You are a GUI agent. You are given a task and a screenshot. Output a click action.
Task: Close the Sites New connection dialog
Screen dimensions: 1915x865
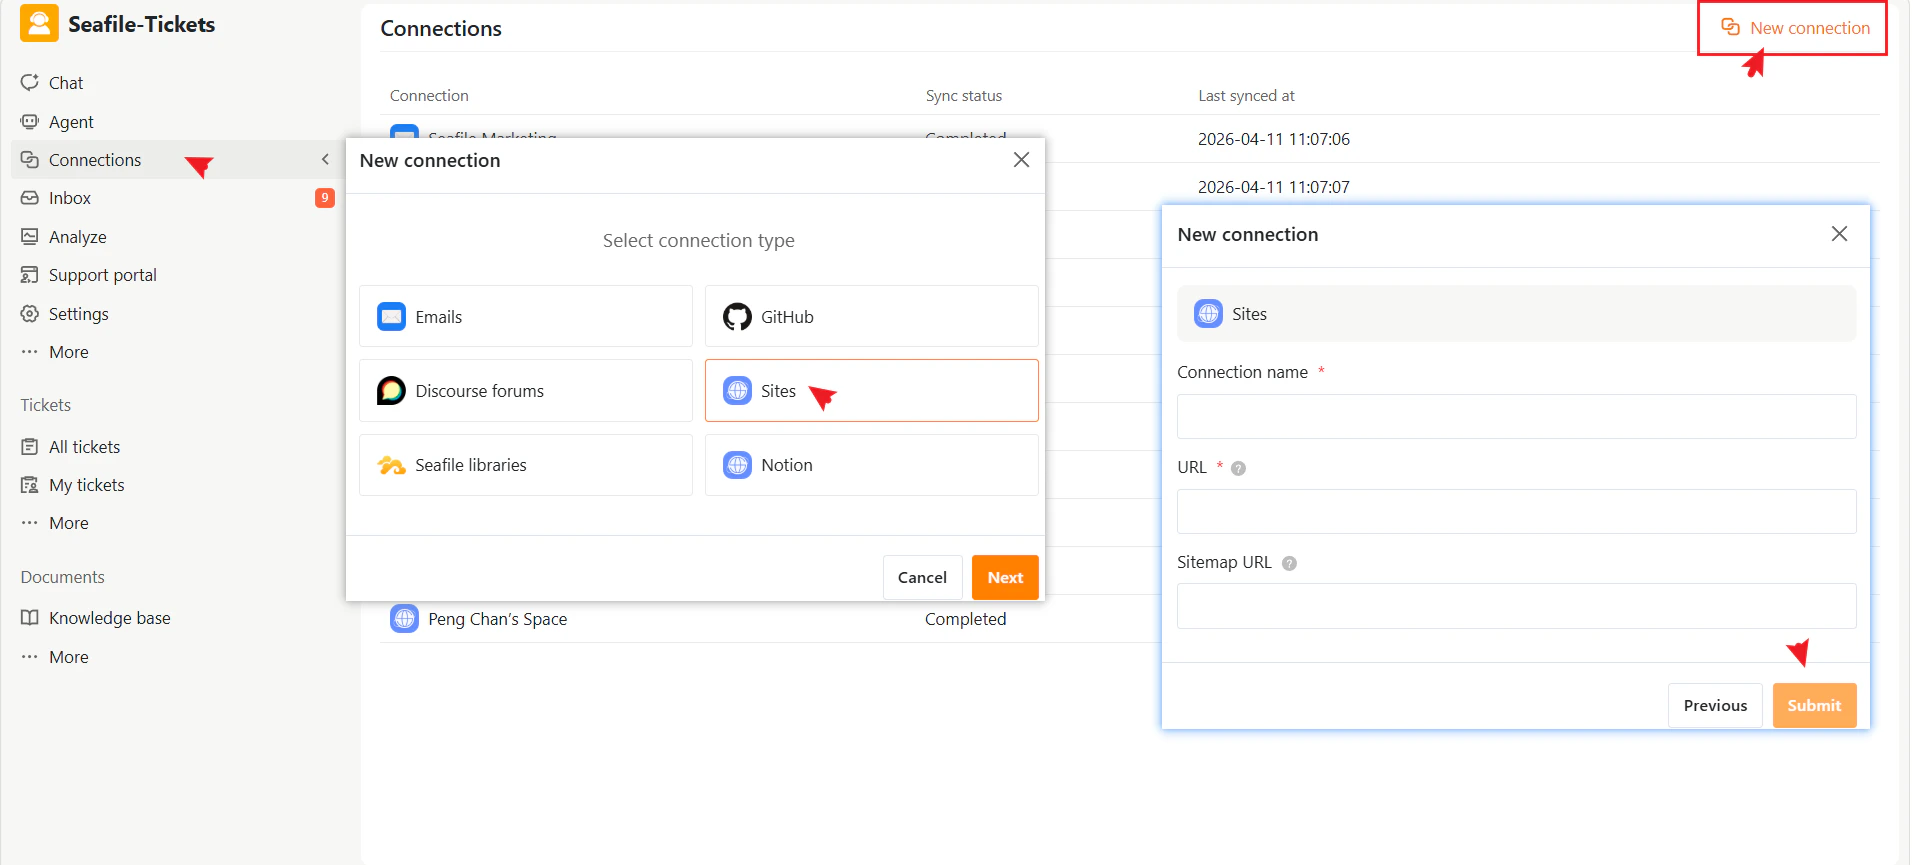pyautogui.click(x=1839, y=234)
